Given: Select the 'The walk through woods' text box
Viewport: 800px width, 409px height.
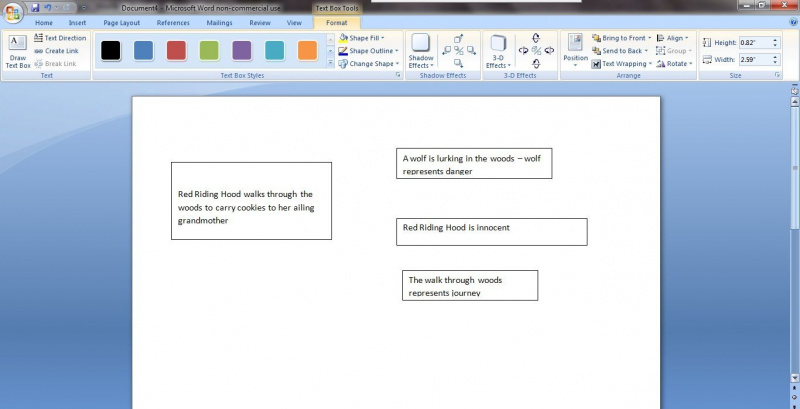Looking at the screenshot, I should (470, 286).
